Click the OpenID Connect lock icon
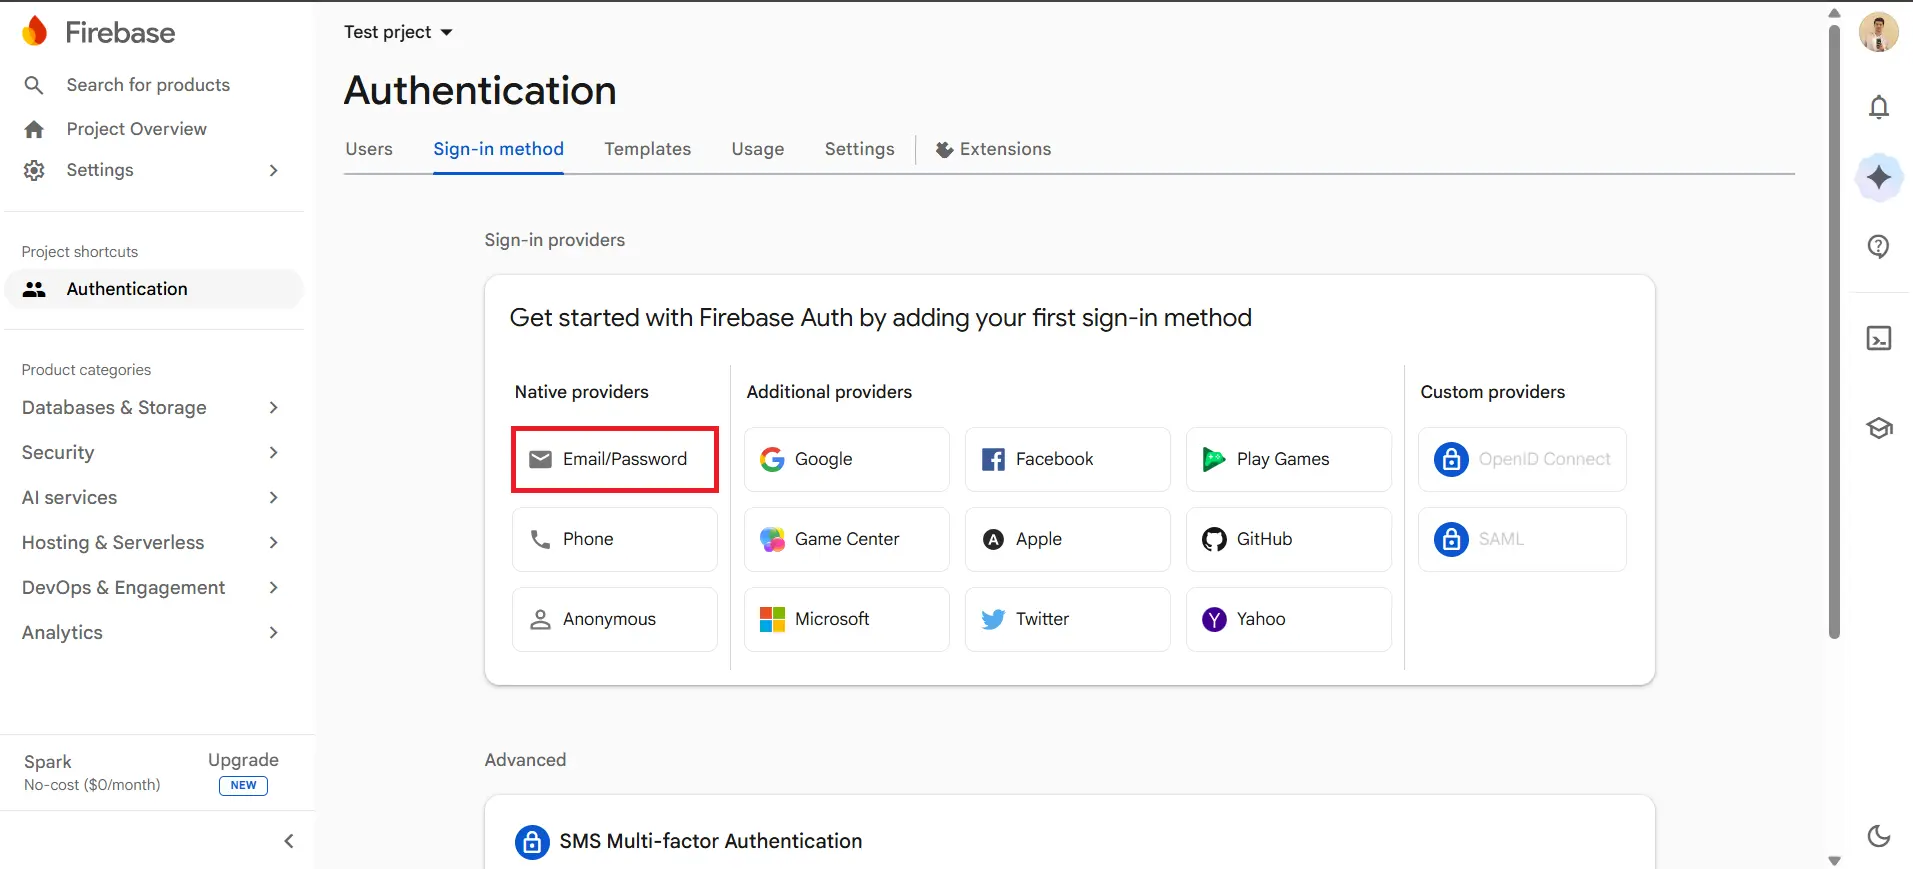The width and height of the screenshot is (1913, 869). (1451, 459)
